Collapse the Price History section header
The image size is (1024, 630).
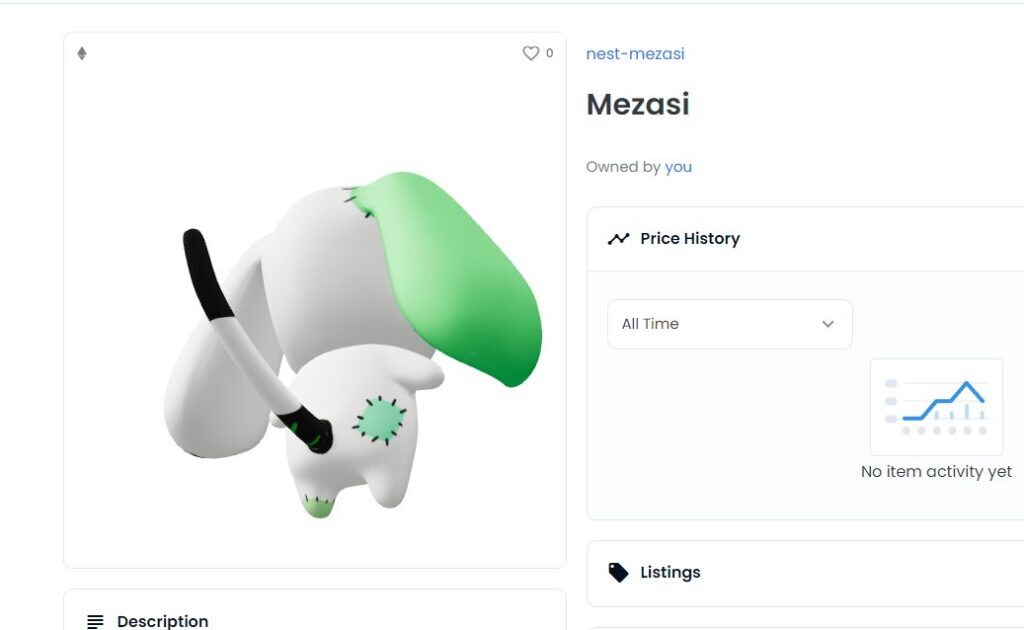(x=800, y=238)
